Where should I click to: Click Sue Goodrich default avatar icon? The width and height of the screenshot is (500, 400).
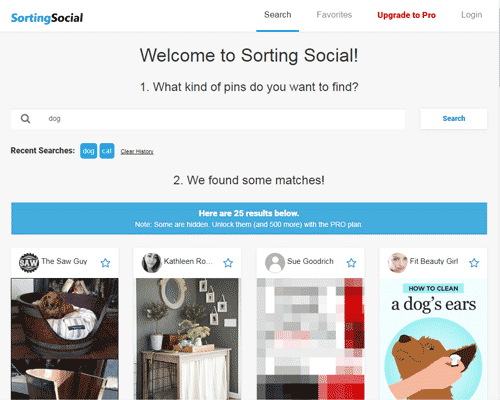(275, 263)
